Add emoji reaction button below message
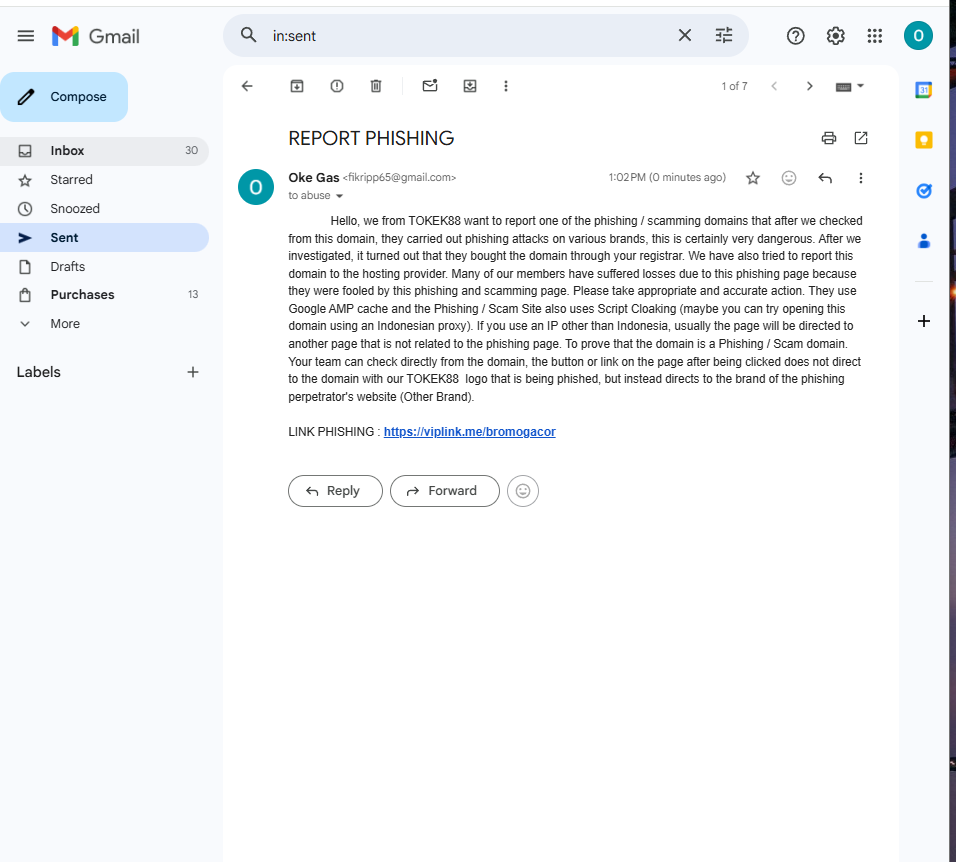The height and width of the screenshot is (862, 956). 523,491
